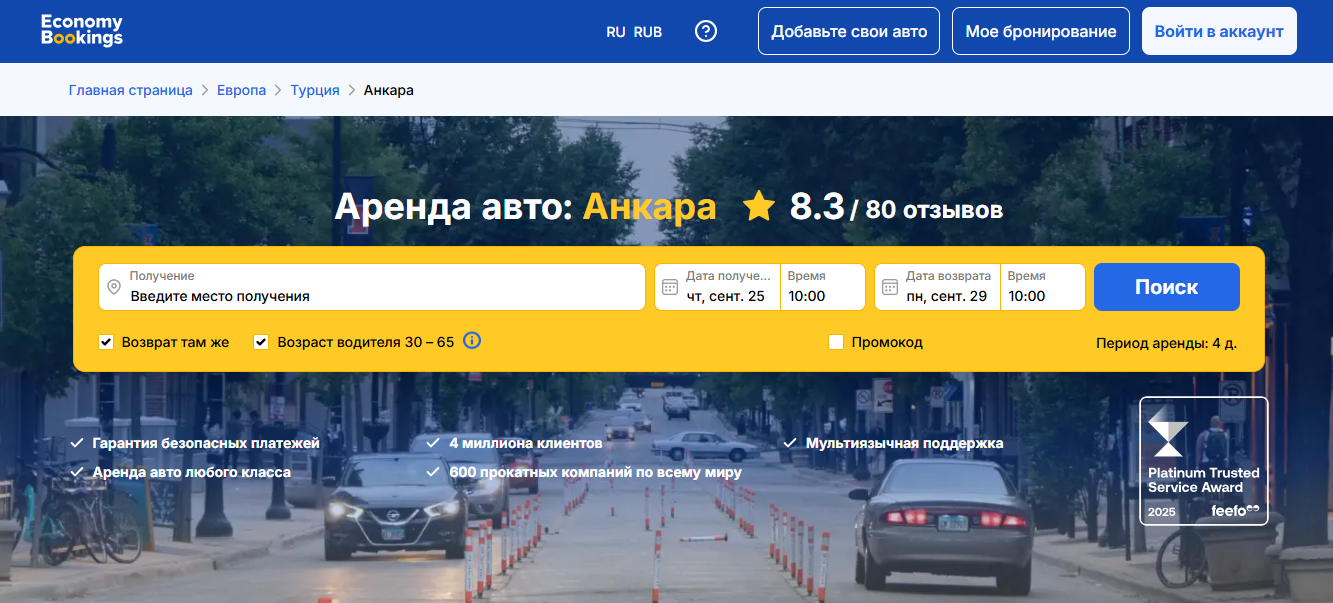Open the pickup time 10:00 dropdown
The height and width of the screenshot is (603, 1333).
pyautogui.click(x=822, y=288)
